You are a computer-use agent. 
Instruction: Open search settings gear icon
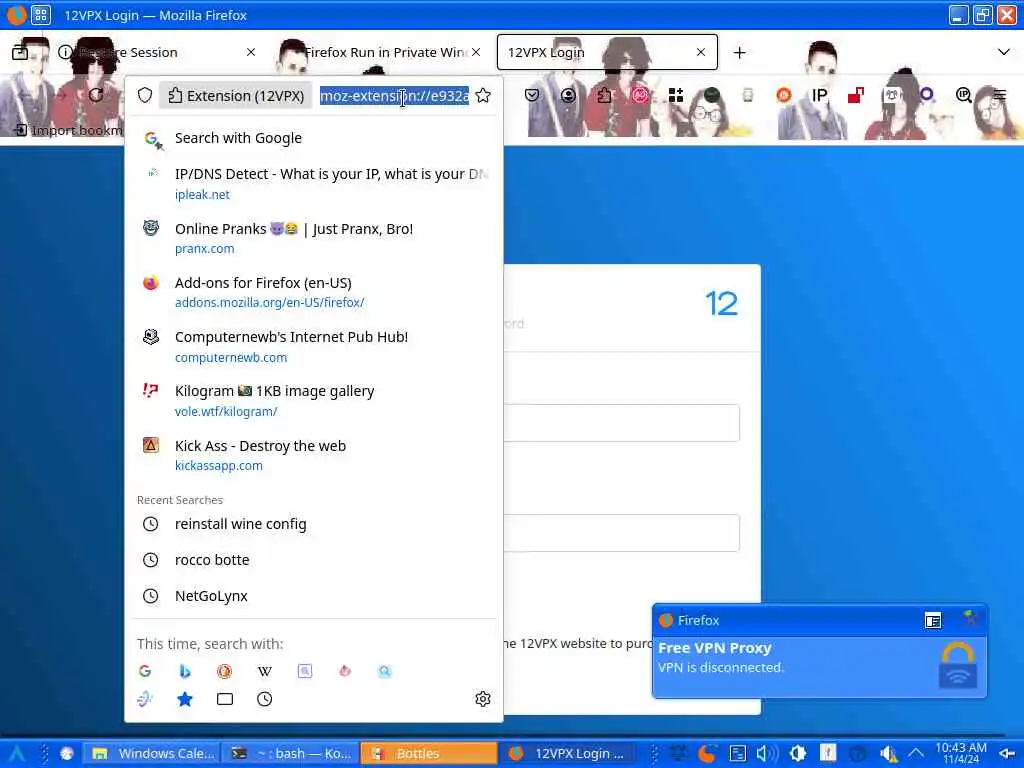(483, 699)
